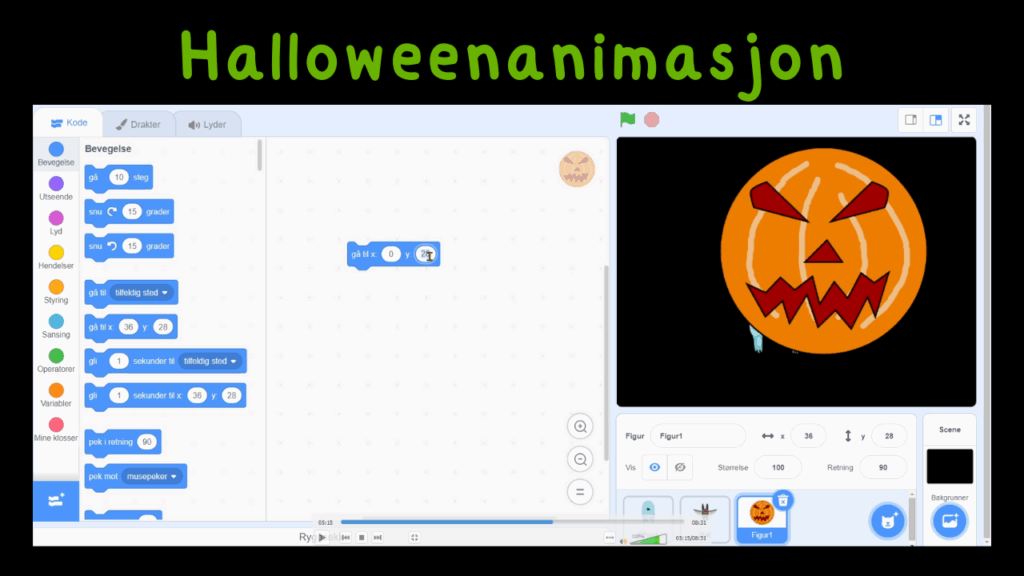The image size is (1024, 576).
Task: Show the sprite with eye icon
Action: point(654,467)
